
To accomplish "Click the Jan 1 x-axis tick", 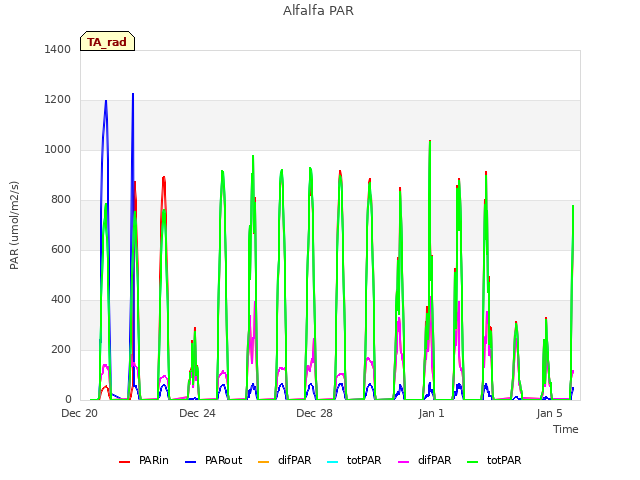I will point(431,413).
